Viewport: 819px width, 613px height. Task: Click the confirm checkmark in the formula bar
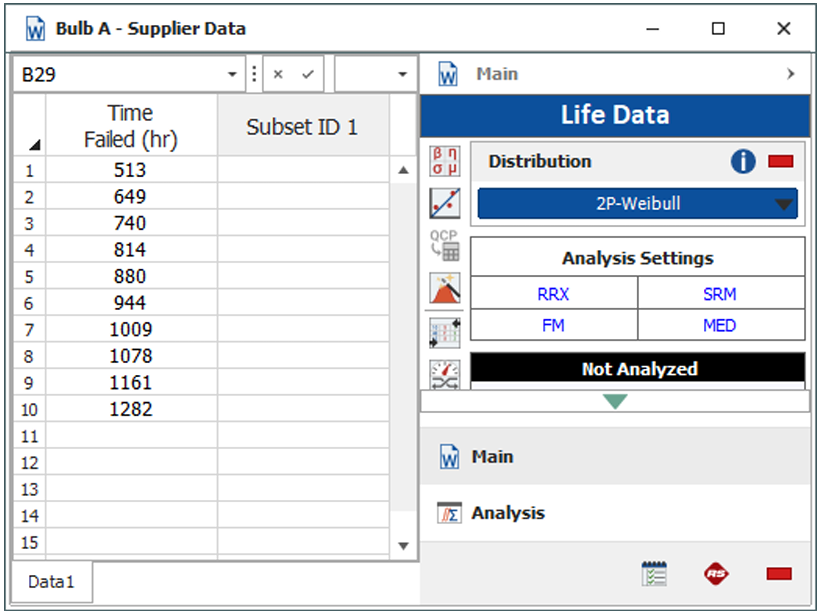click(308, 75)
